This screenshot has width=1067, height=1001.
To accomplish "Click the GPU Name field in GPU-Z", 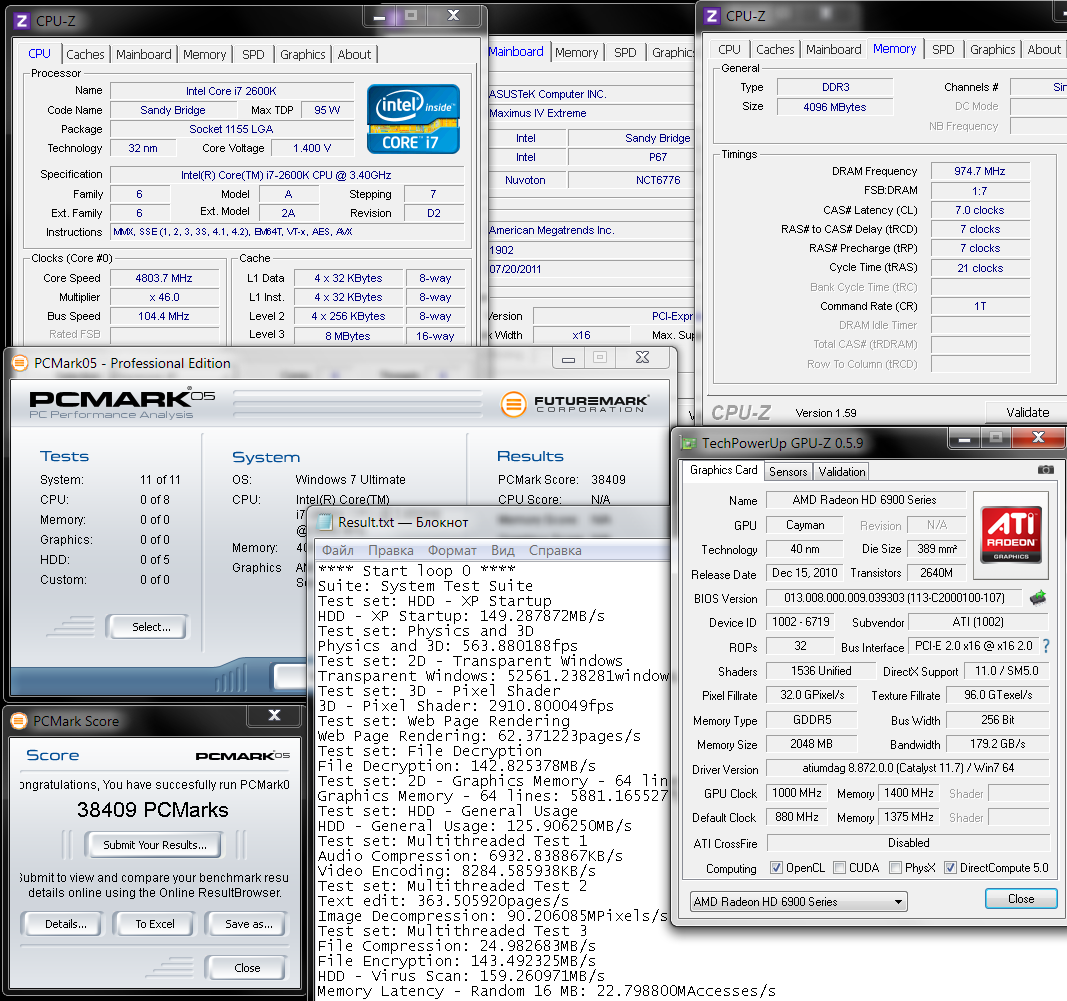I will pos(865,500).
